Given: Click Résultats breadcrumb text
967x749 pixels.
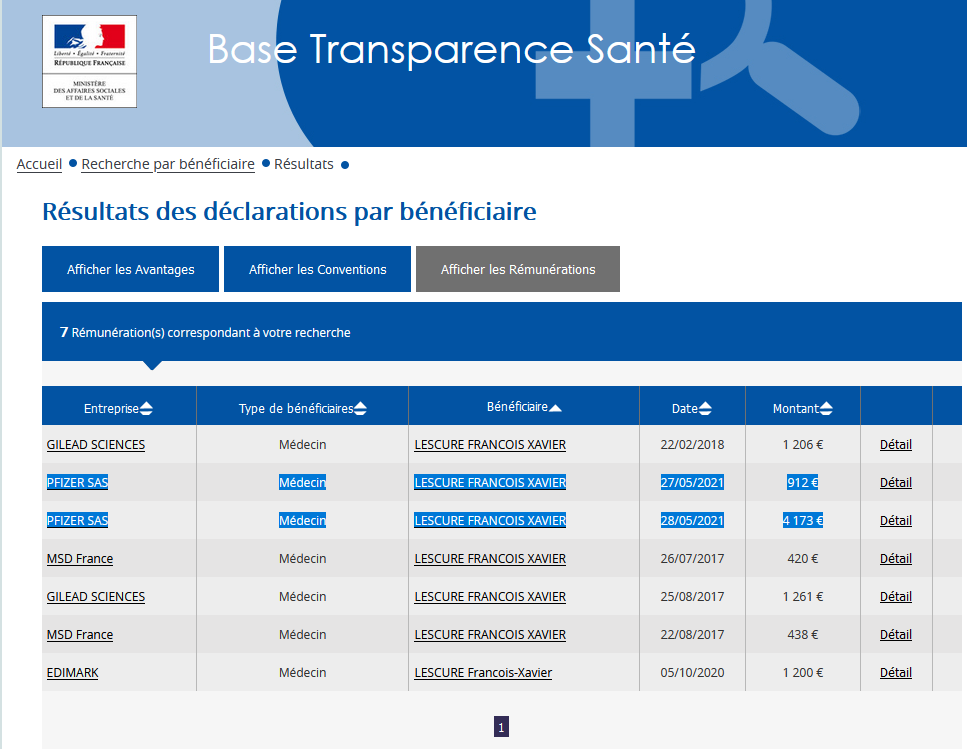Looking at the screenshot, I should pos(303,164).
